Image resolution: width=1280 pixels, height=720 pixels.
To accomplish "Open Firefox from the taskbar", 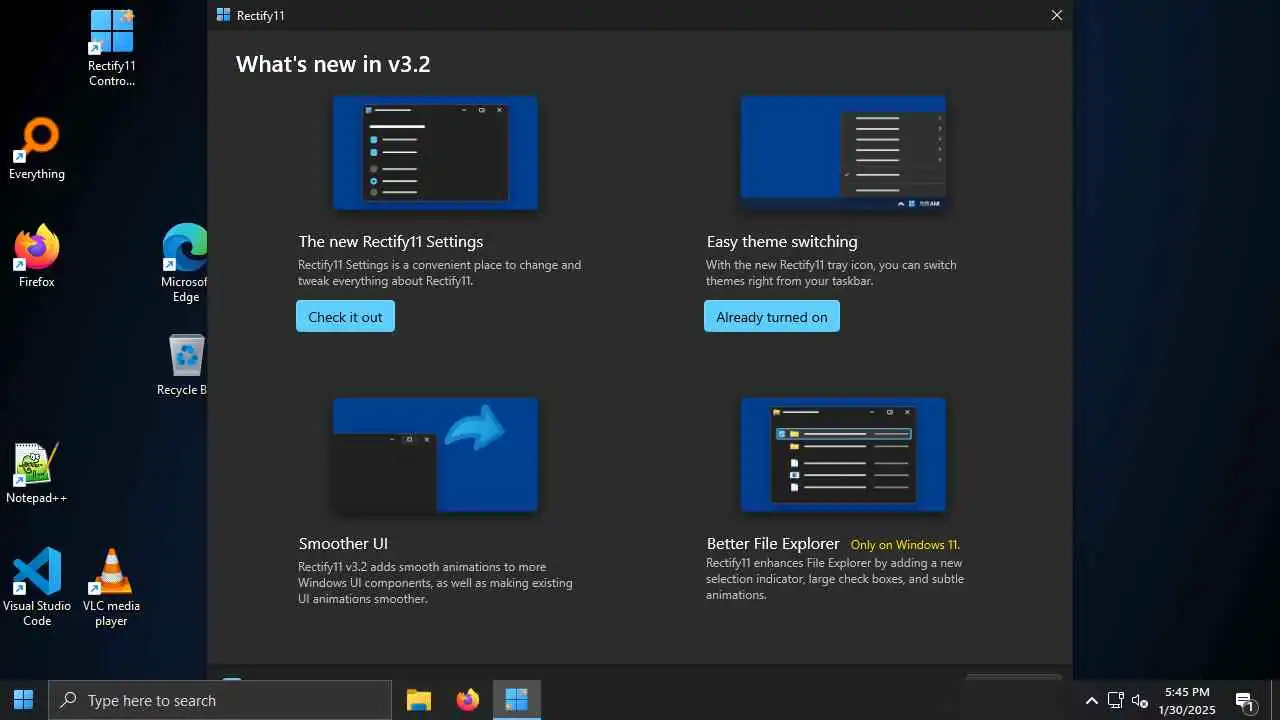I will click(x=467, y=700).
